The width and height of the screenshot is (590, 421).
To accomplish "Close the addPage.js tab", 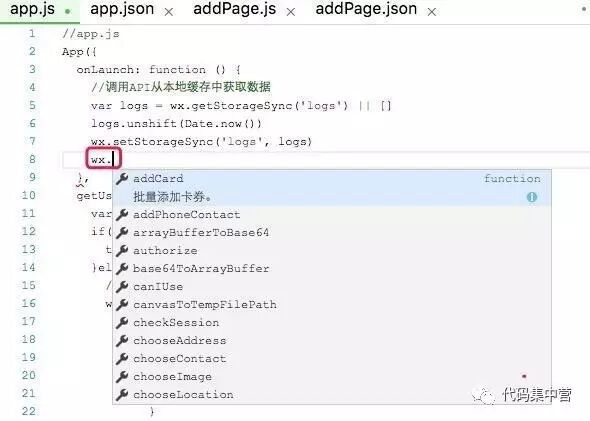I will [290, 12].
